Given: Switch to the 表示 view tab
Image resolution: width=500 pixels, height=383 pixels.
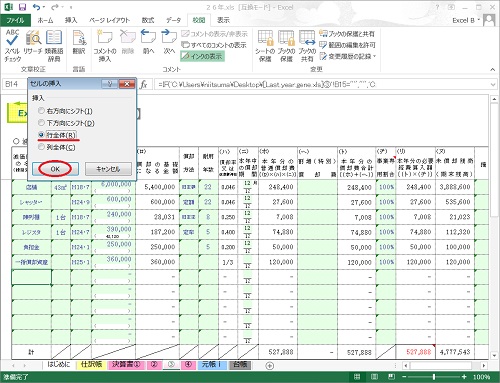Looking at the screenshot, I should point(223,20).
